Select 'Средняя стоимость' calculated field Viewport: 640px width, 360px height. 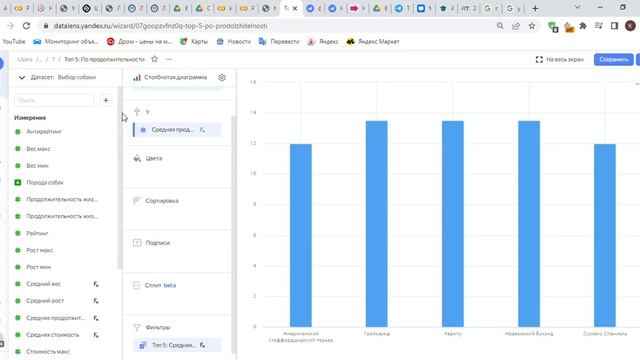coord(53,335)
